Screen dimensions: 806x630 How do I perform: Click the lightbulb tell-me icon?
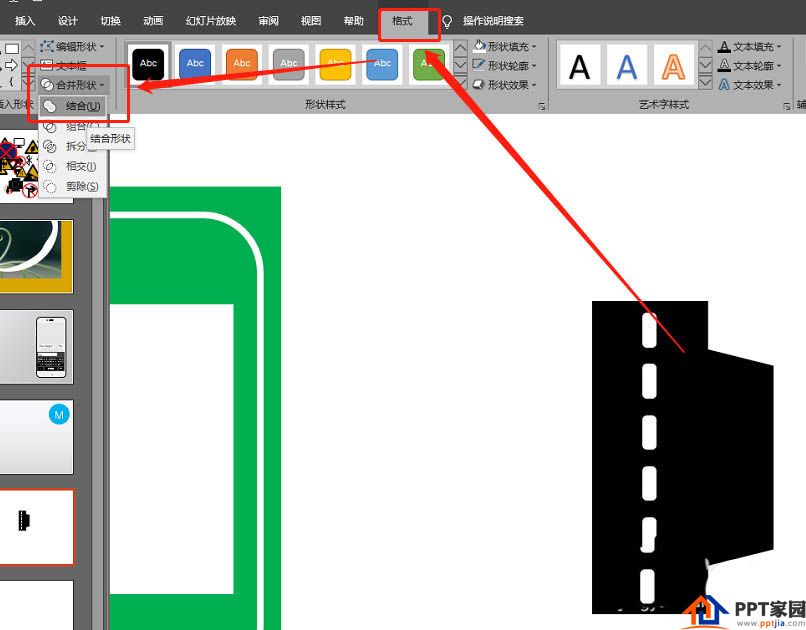click(x=447, y=22)
